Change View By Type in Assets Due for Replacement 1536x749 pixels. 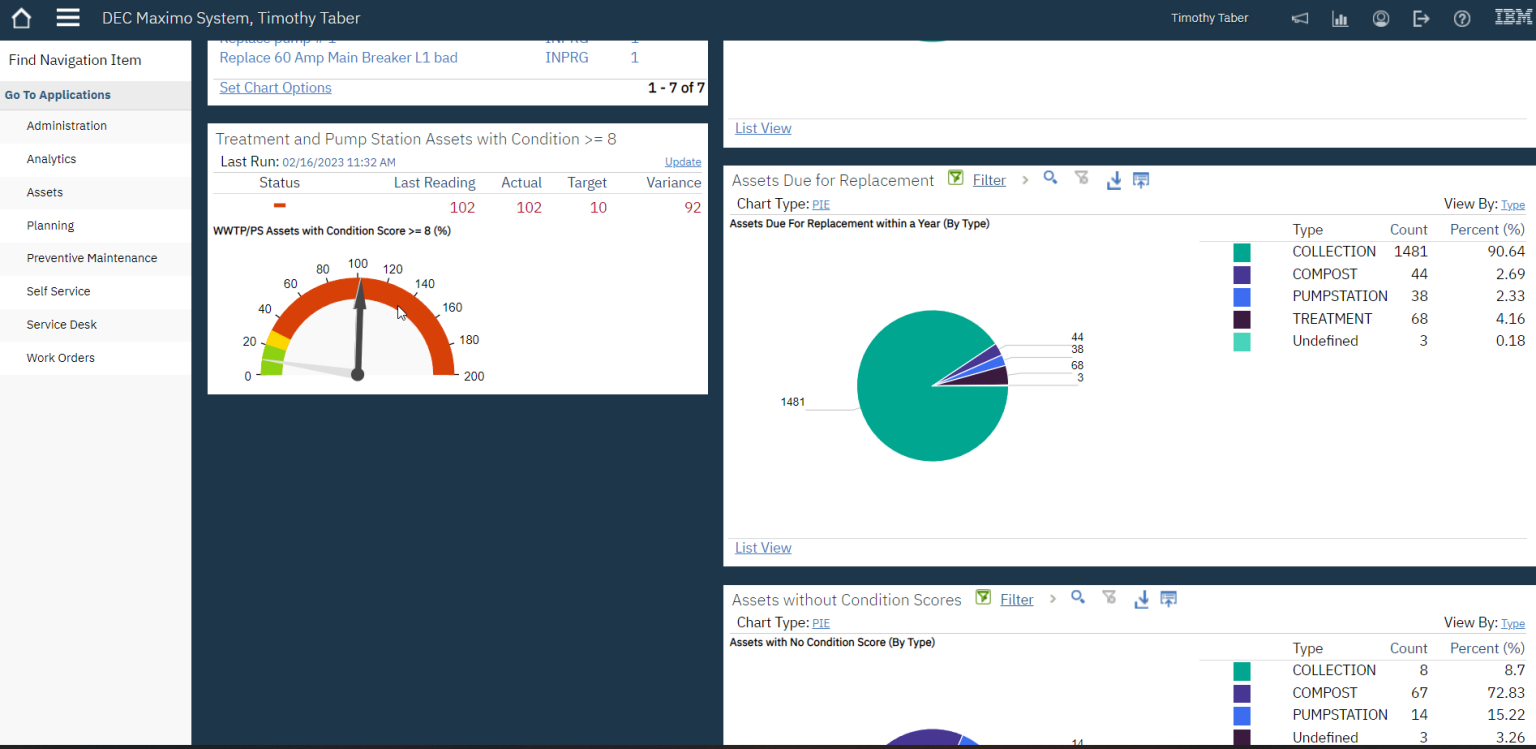pyautogui.click(x=1513, y=205)
